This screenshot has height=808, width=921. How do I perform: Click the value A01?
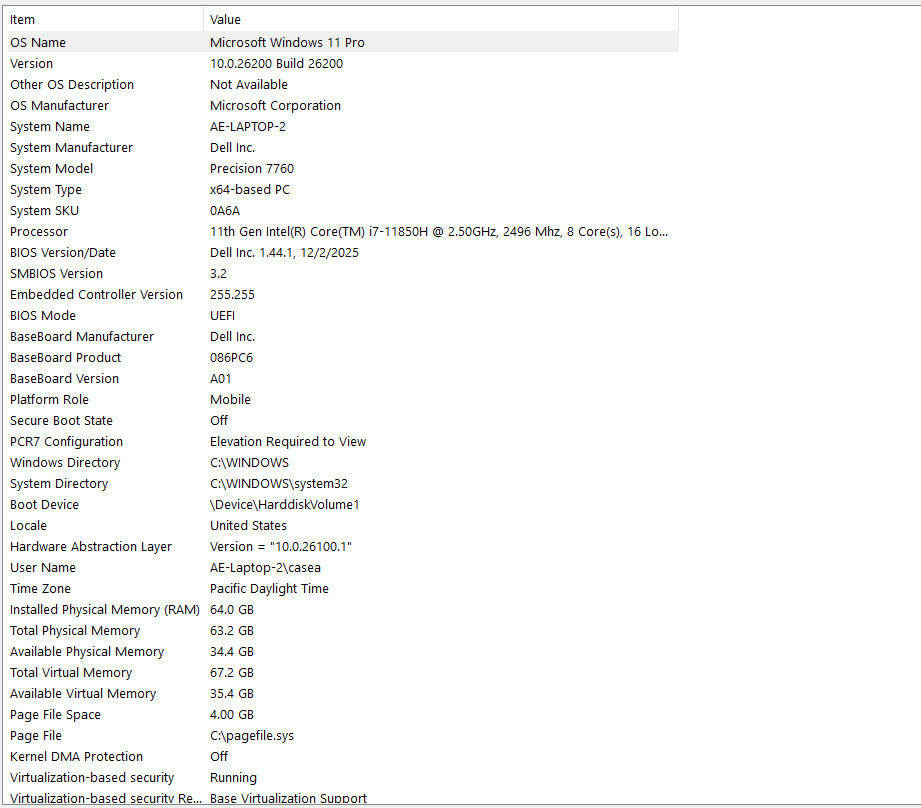click(x=221, y=379)
